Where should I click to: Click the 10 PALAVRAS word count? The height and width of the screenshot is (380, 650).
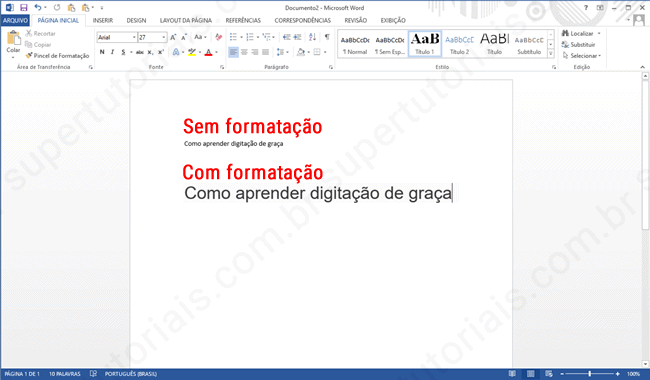65,374
